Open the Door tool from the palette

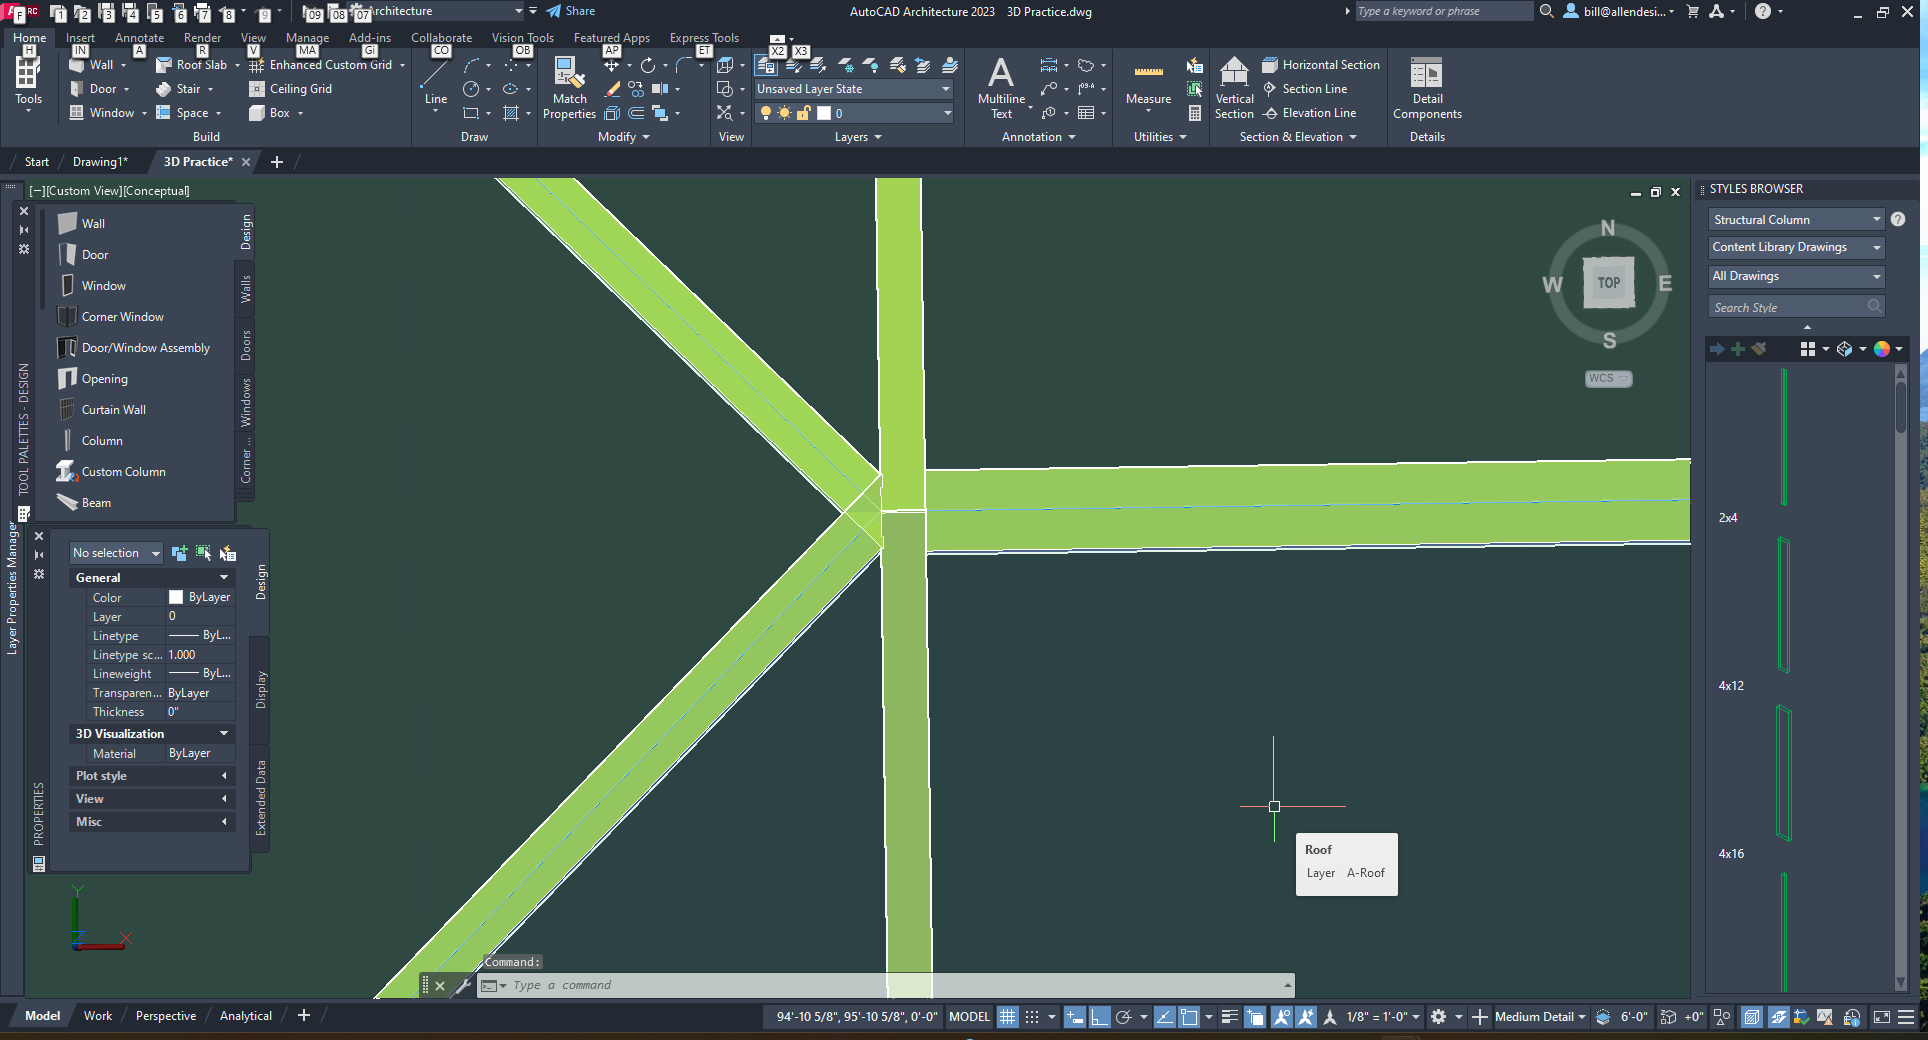pos(95,254)
